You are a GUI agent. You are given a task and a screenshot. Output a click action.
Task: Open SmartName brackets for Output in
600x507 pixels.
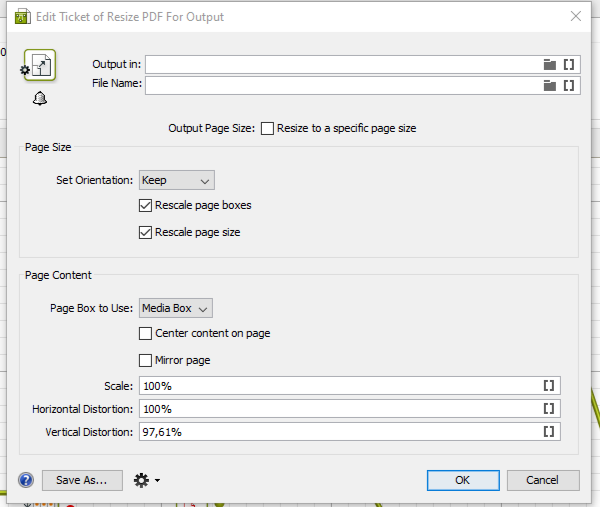569,64
